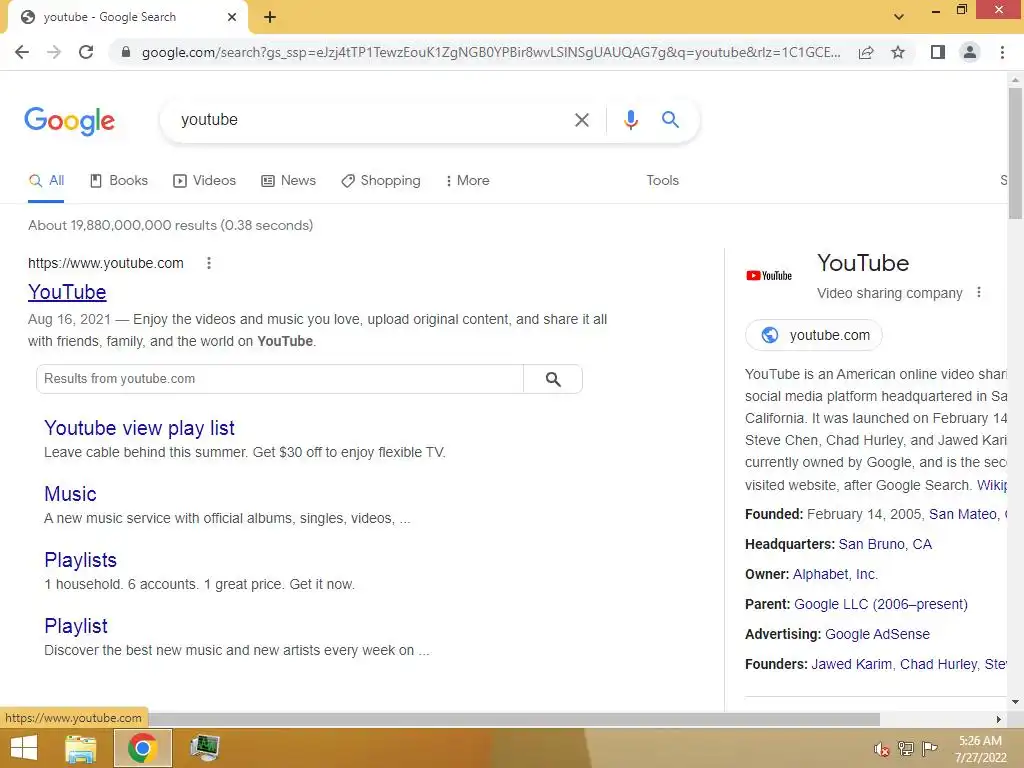Expand the More search filters menu

coord(468,181)
